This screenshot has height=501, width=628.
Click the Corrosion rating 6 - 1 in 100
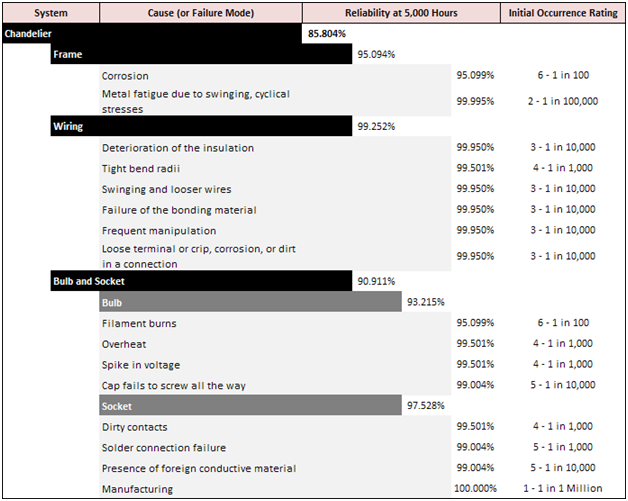pos(563,75)
